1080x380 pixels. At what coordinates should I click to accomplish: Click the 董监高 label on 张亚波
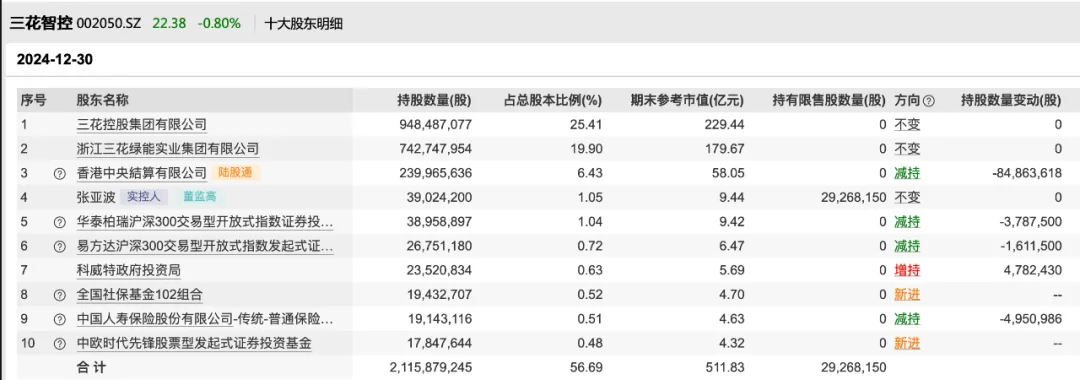coord(200,197)
